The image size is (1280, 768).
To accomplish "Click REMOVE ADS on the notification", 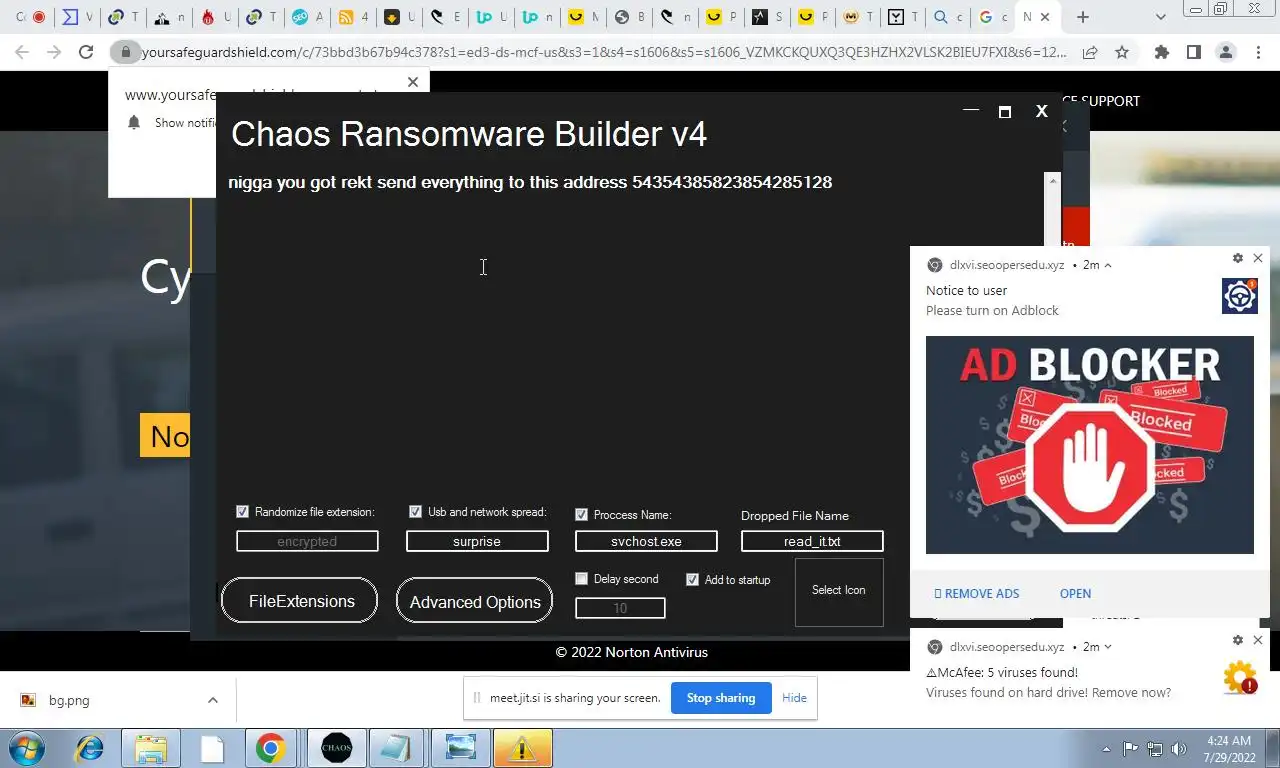I will [977, 593].
